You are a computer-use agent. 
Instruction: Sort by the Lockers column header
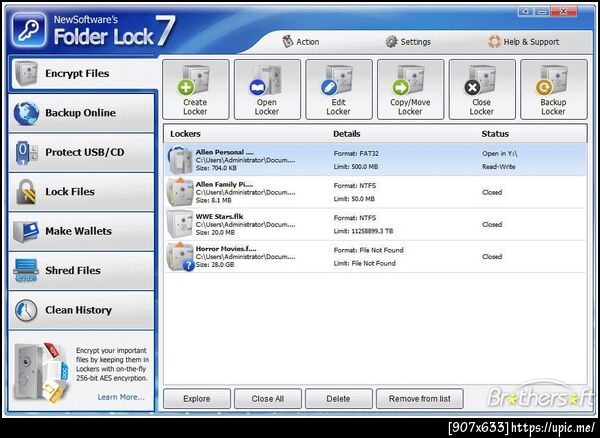click(185, 134)
